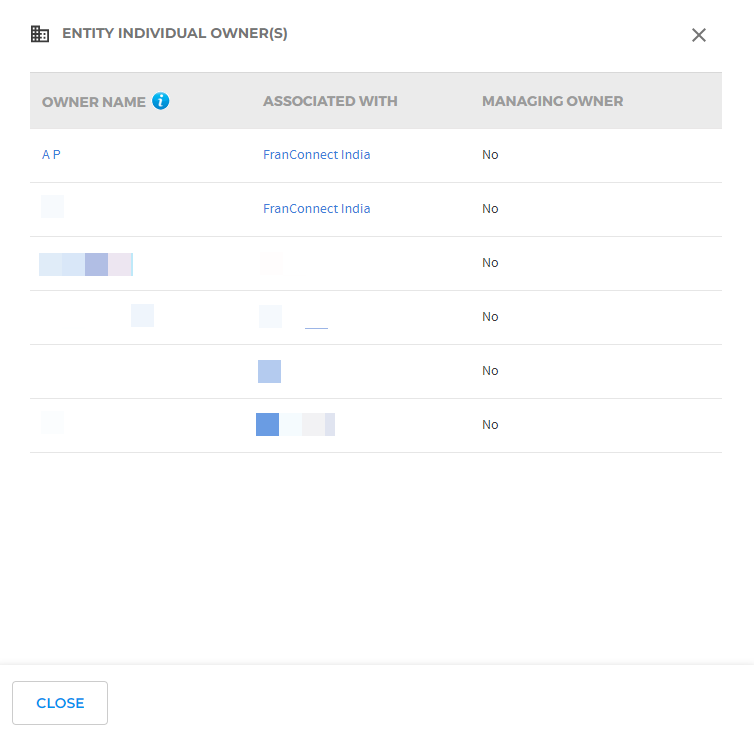Viewport: 754px width, 739px height.
Task: Open the A P owner link
Action: 51,155
